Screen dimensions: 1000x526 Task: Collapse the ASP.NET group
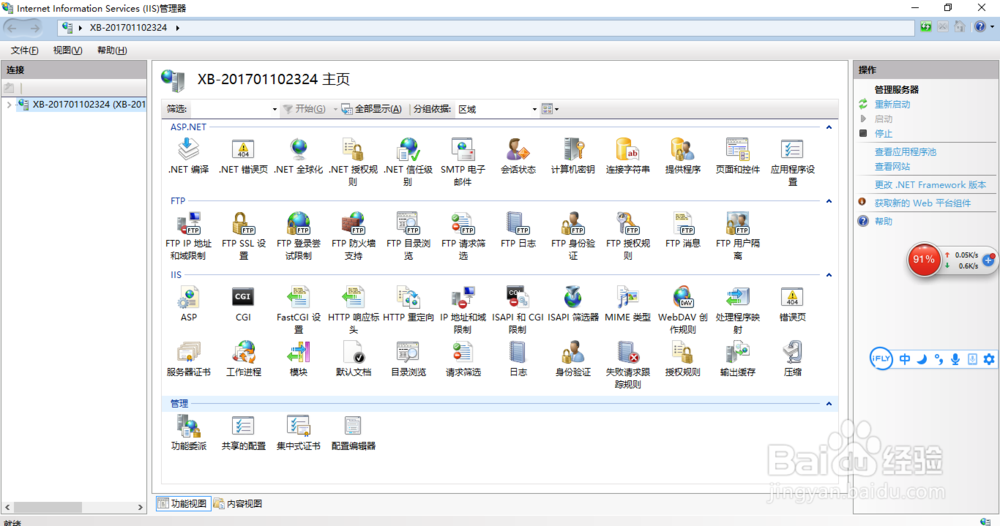pyautogui.click(x=828, y=128)
